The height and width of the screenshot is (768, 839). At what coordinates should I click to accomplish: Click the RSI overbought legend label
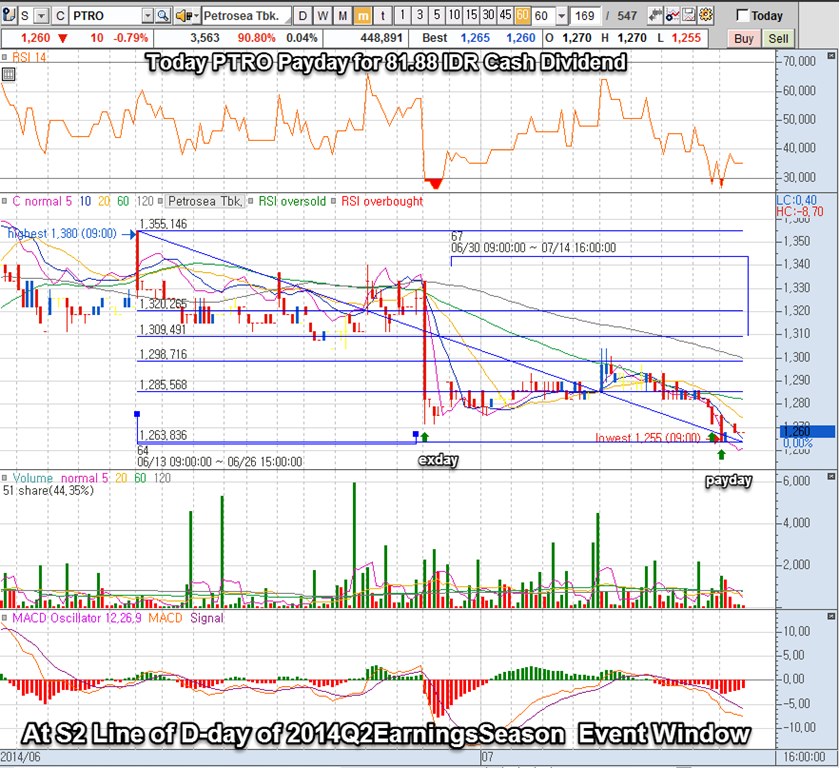click(x=382, y=201)
